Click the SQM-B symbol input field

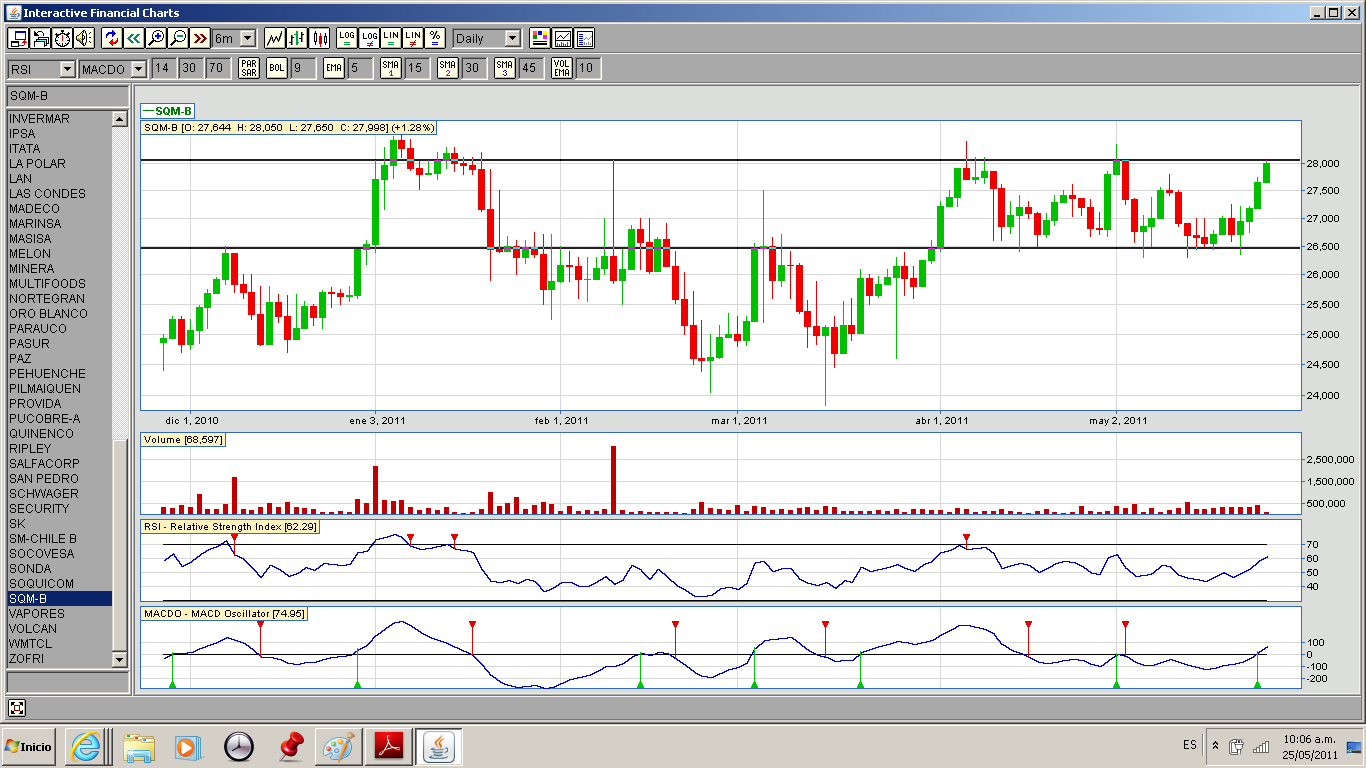(66, 96)
